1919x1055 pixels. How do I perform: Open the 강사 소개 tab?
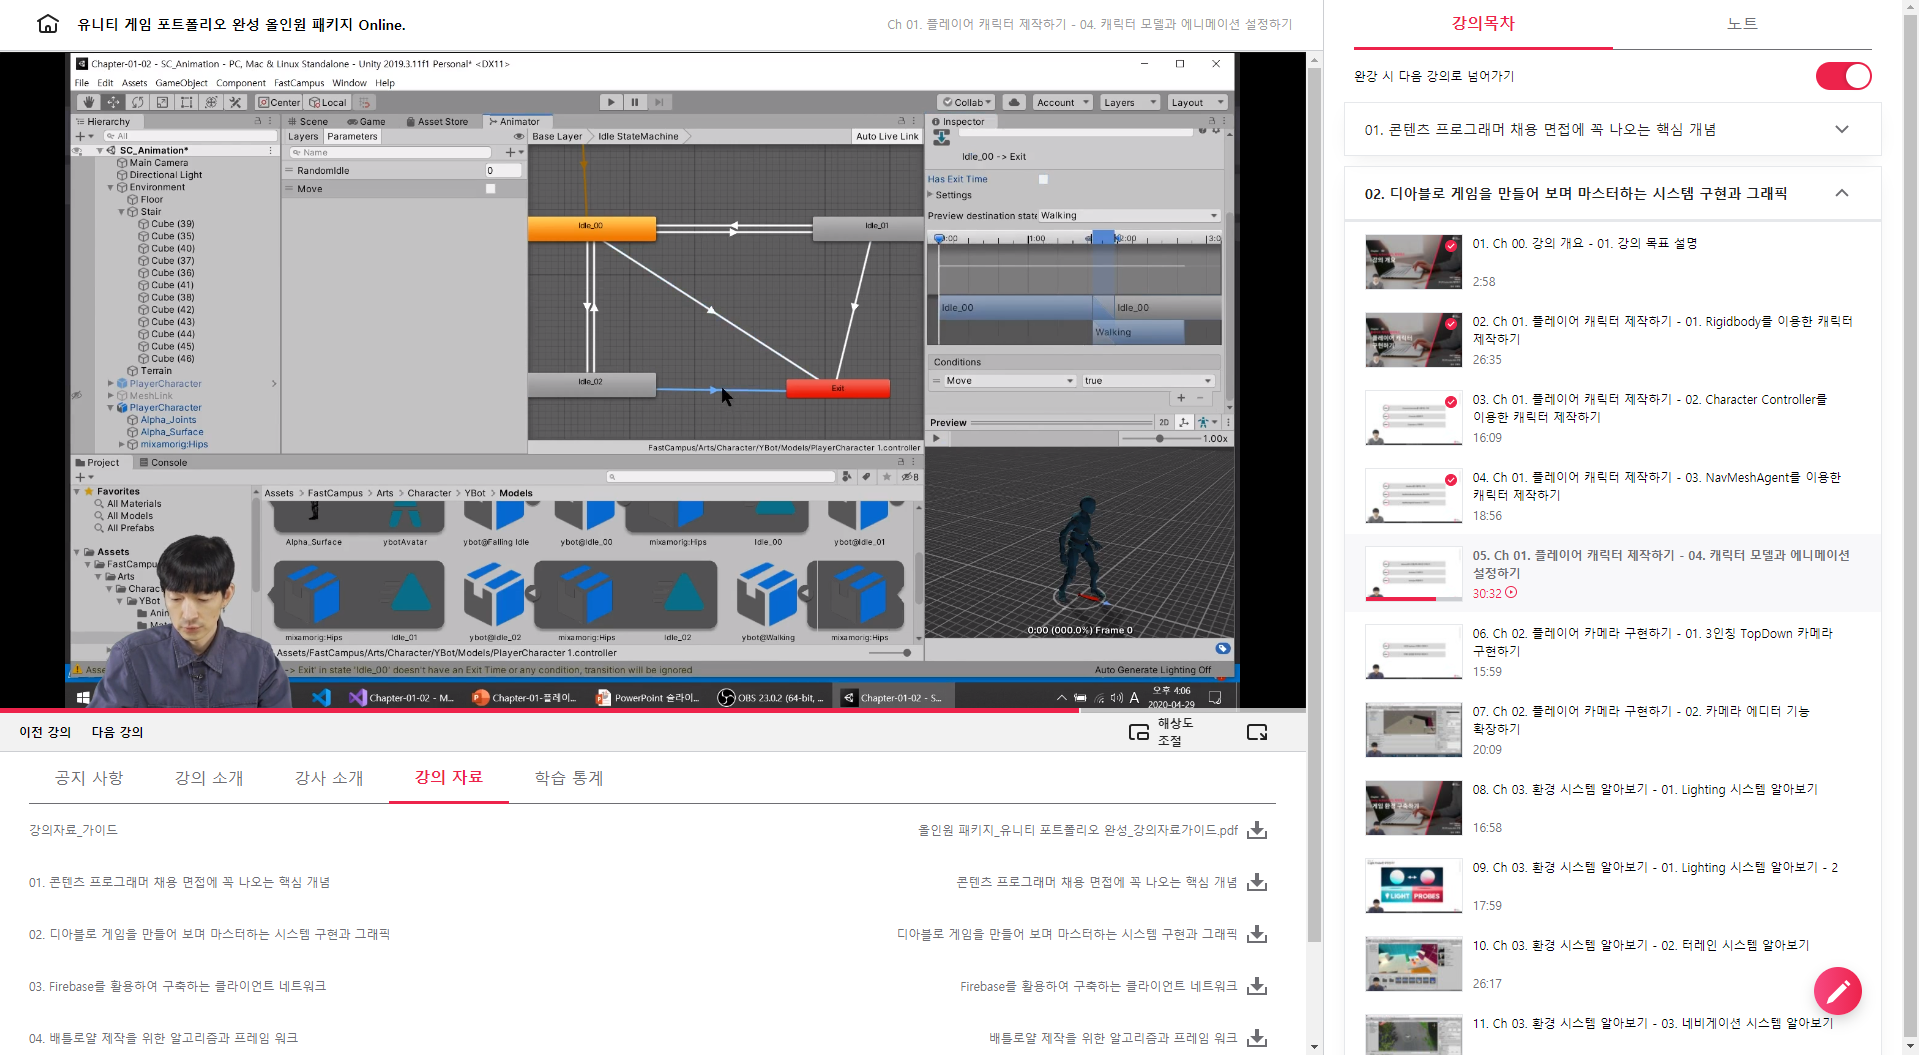tap(329, 778)
